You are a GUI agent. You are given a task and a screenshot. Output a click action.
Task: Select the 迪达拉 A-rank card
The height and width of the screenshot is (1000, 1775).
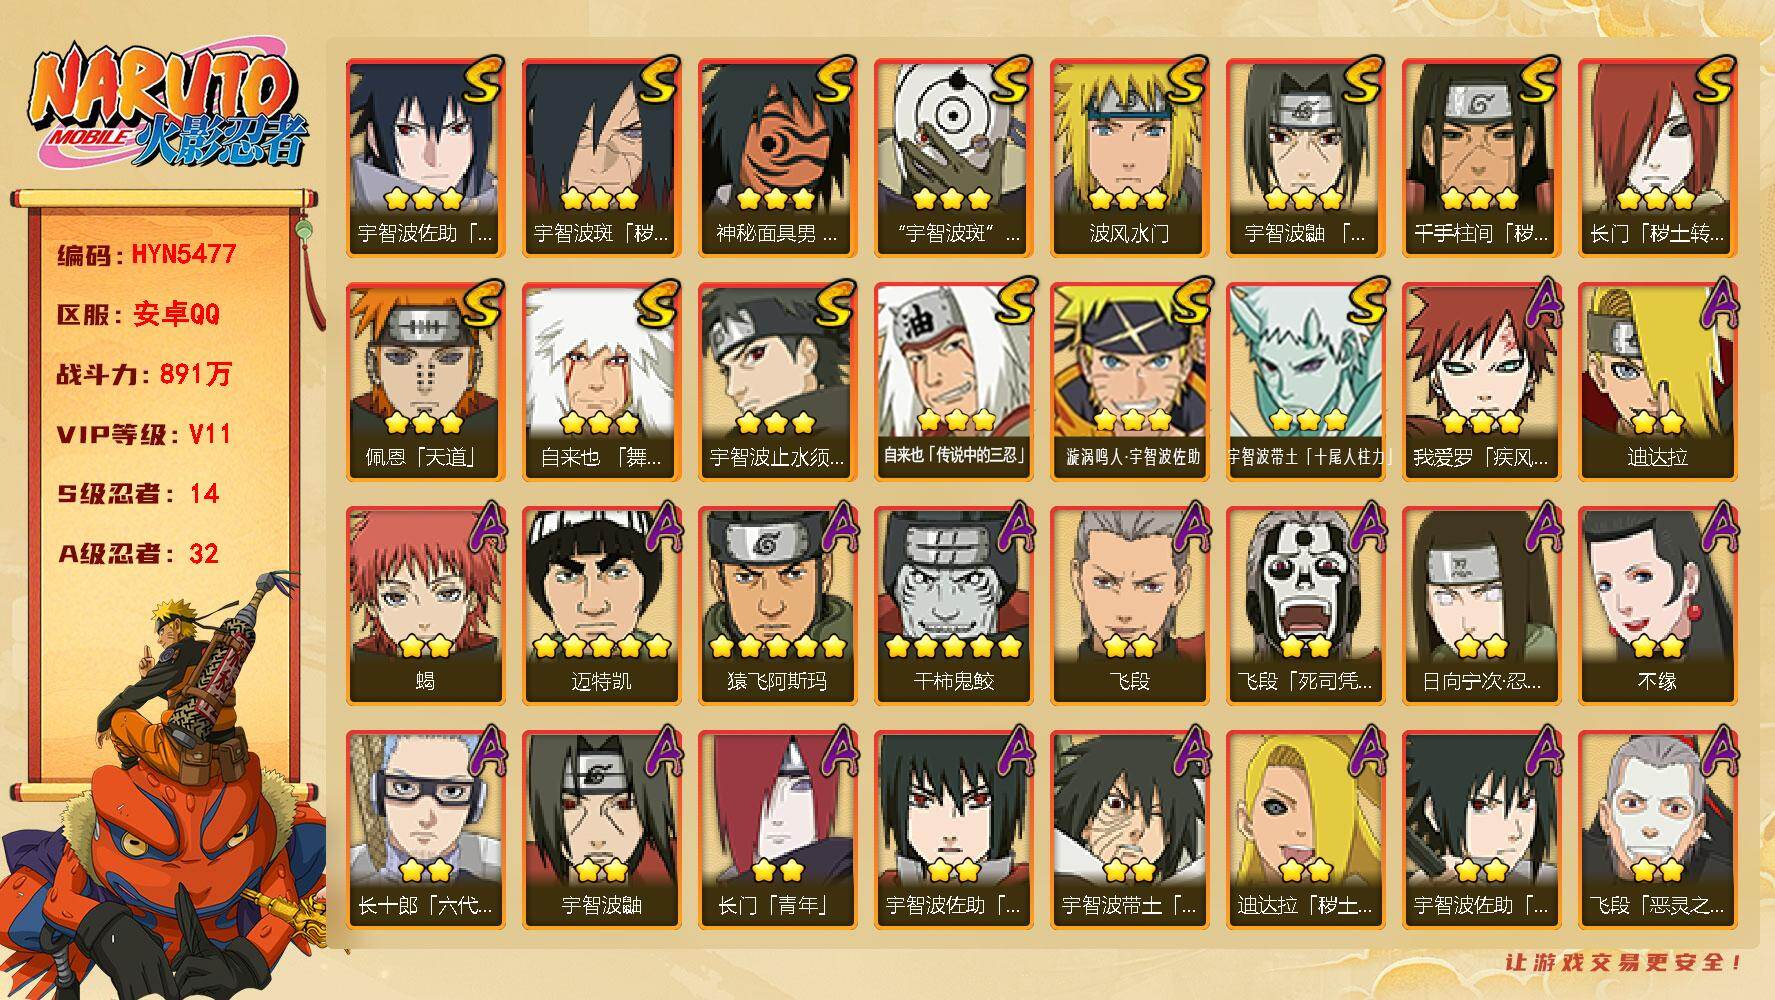pyautogui.click(x=1657, y=381)
